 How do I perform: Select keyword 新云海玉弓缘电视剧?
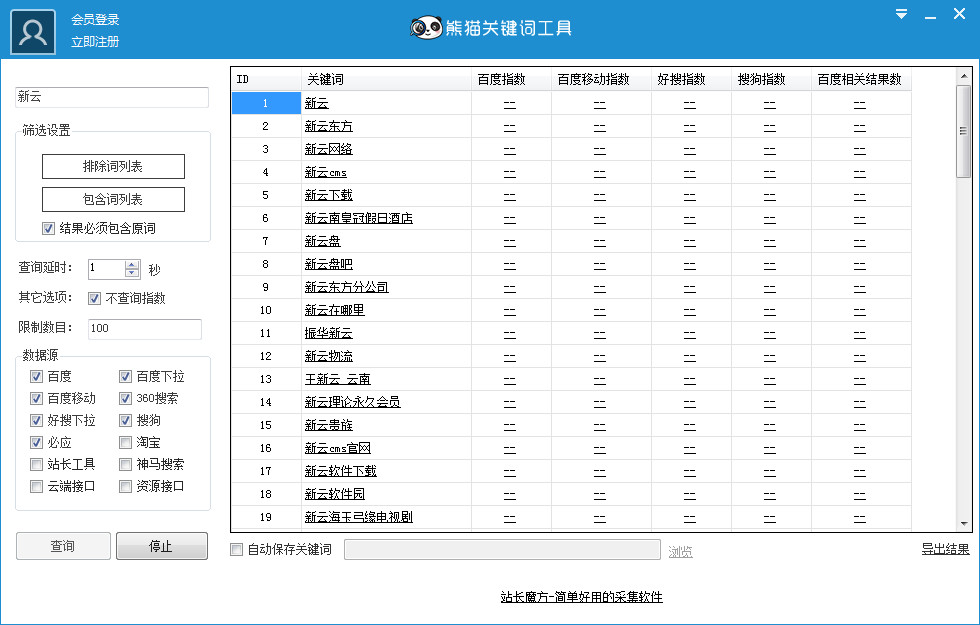pos(359,518)
